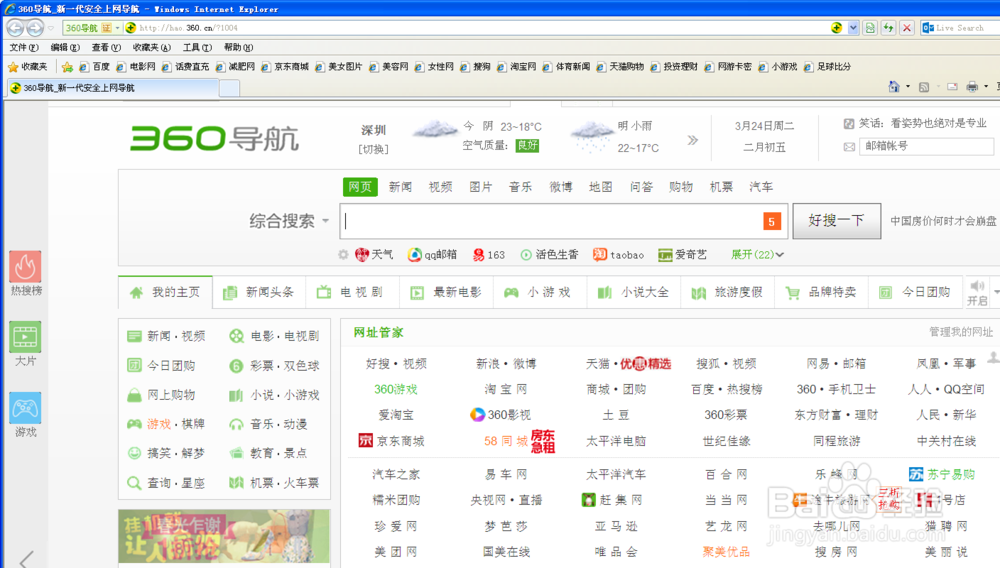Click the 京东商城 red logo icon
The image size is (1000, 568).
[x=365, y=441]
